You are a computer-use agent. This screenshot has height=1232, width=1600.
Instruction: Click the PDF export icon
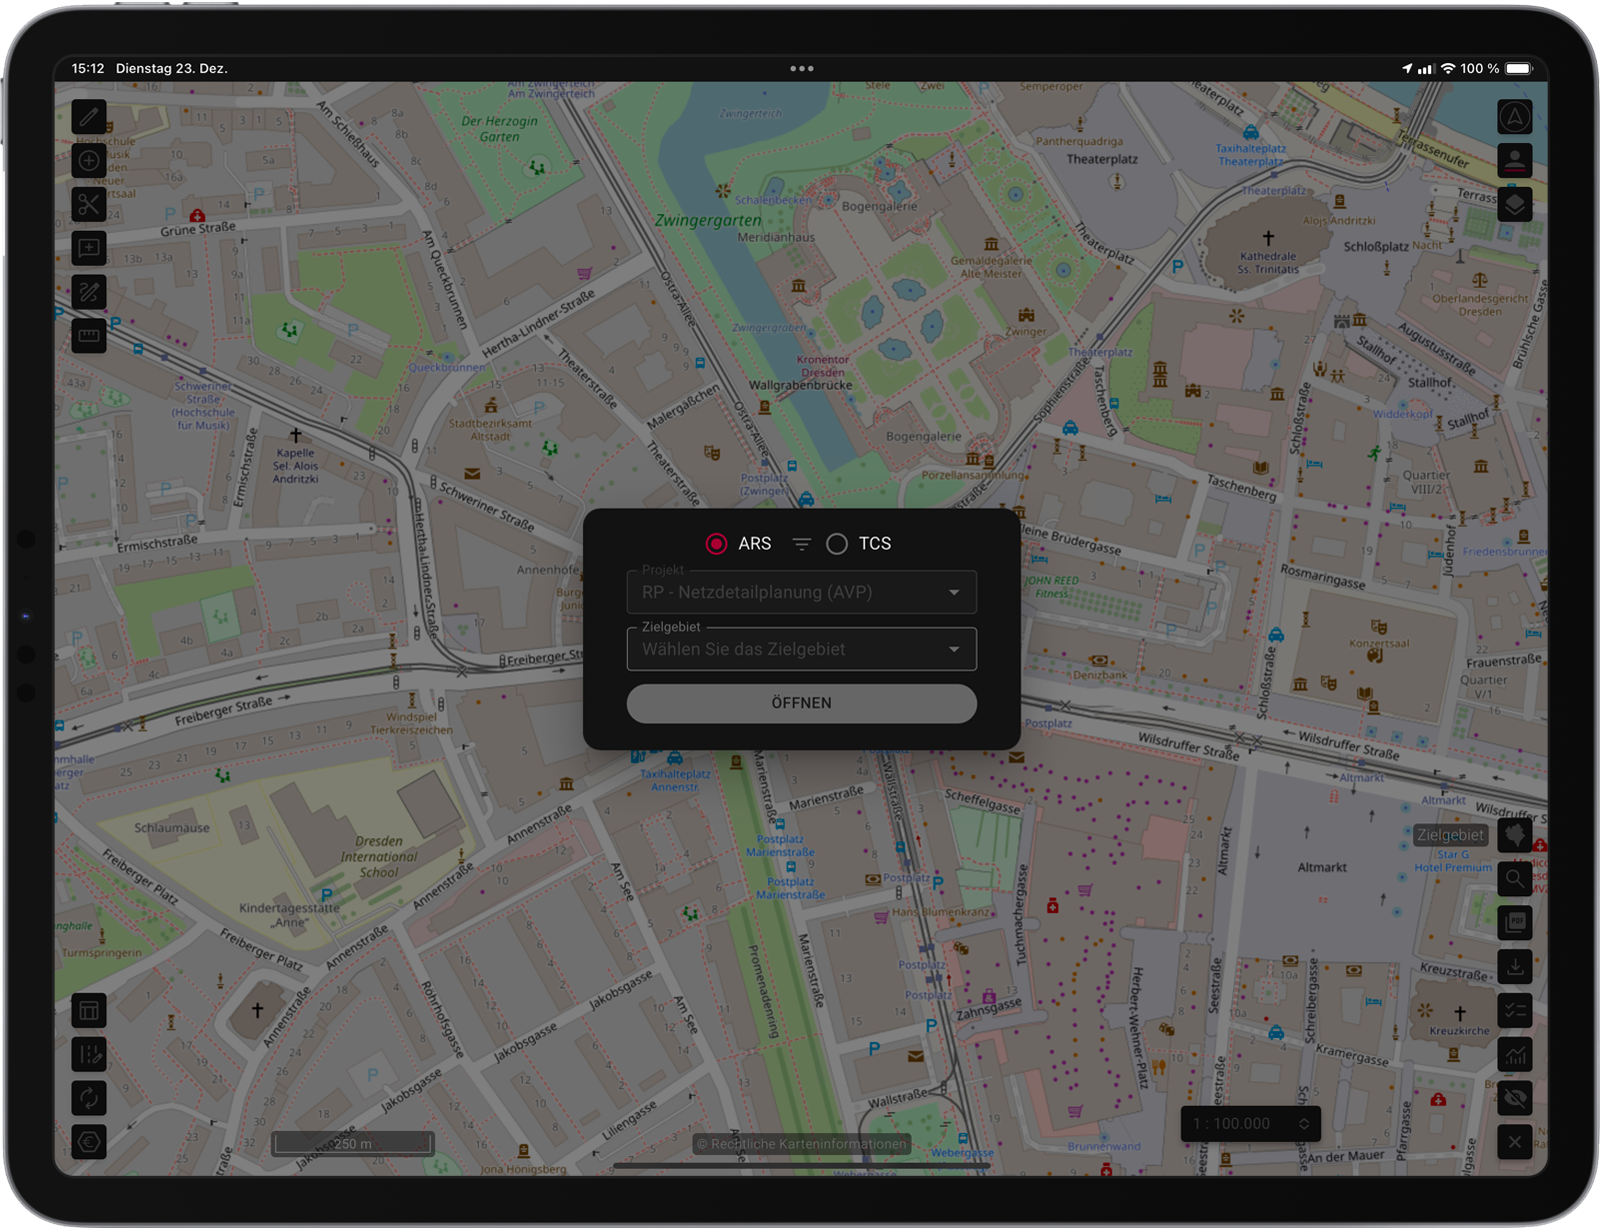1515,923
